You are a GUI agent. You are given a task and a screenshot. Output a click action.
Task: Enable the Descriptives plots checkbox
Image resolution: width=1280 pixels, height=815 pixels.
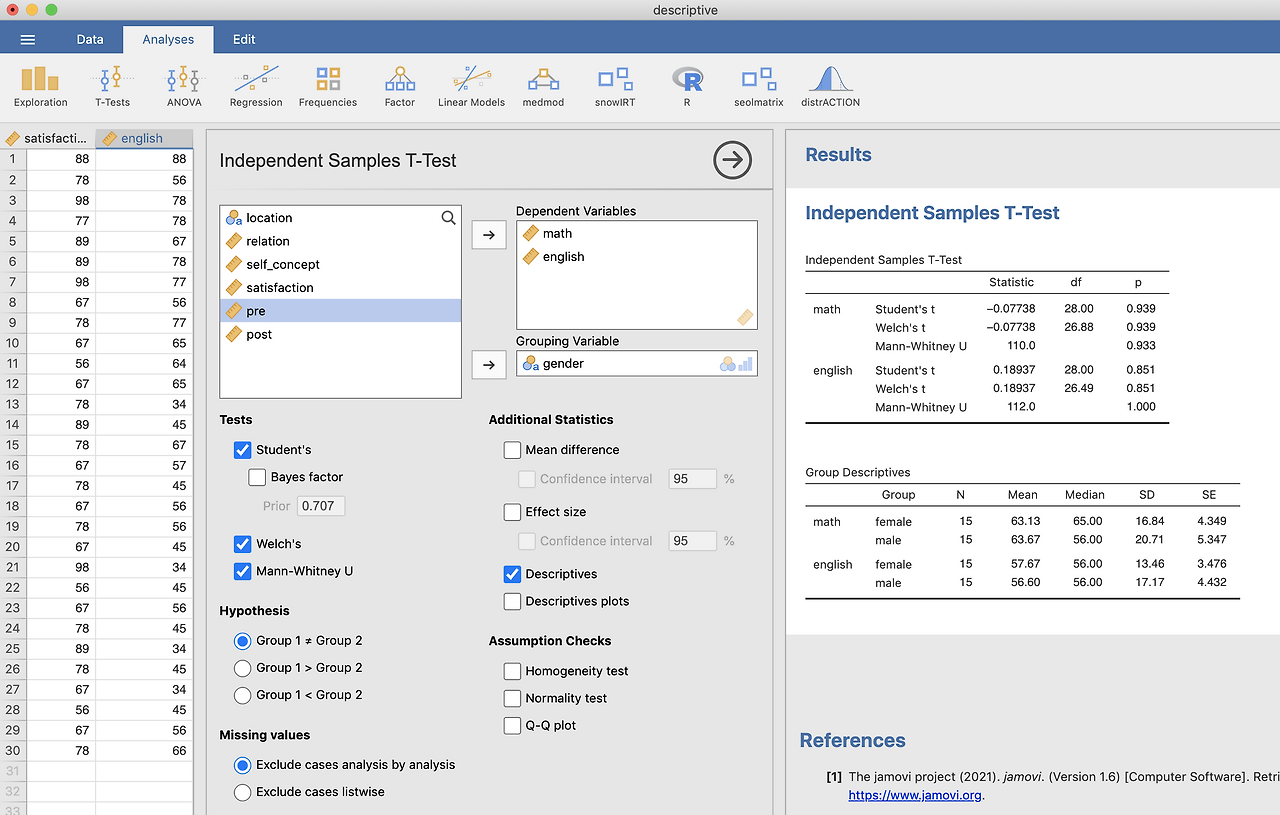pyautogui.click(x=512, y=601)
